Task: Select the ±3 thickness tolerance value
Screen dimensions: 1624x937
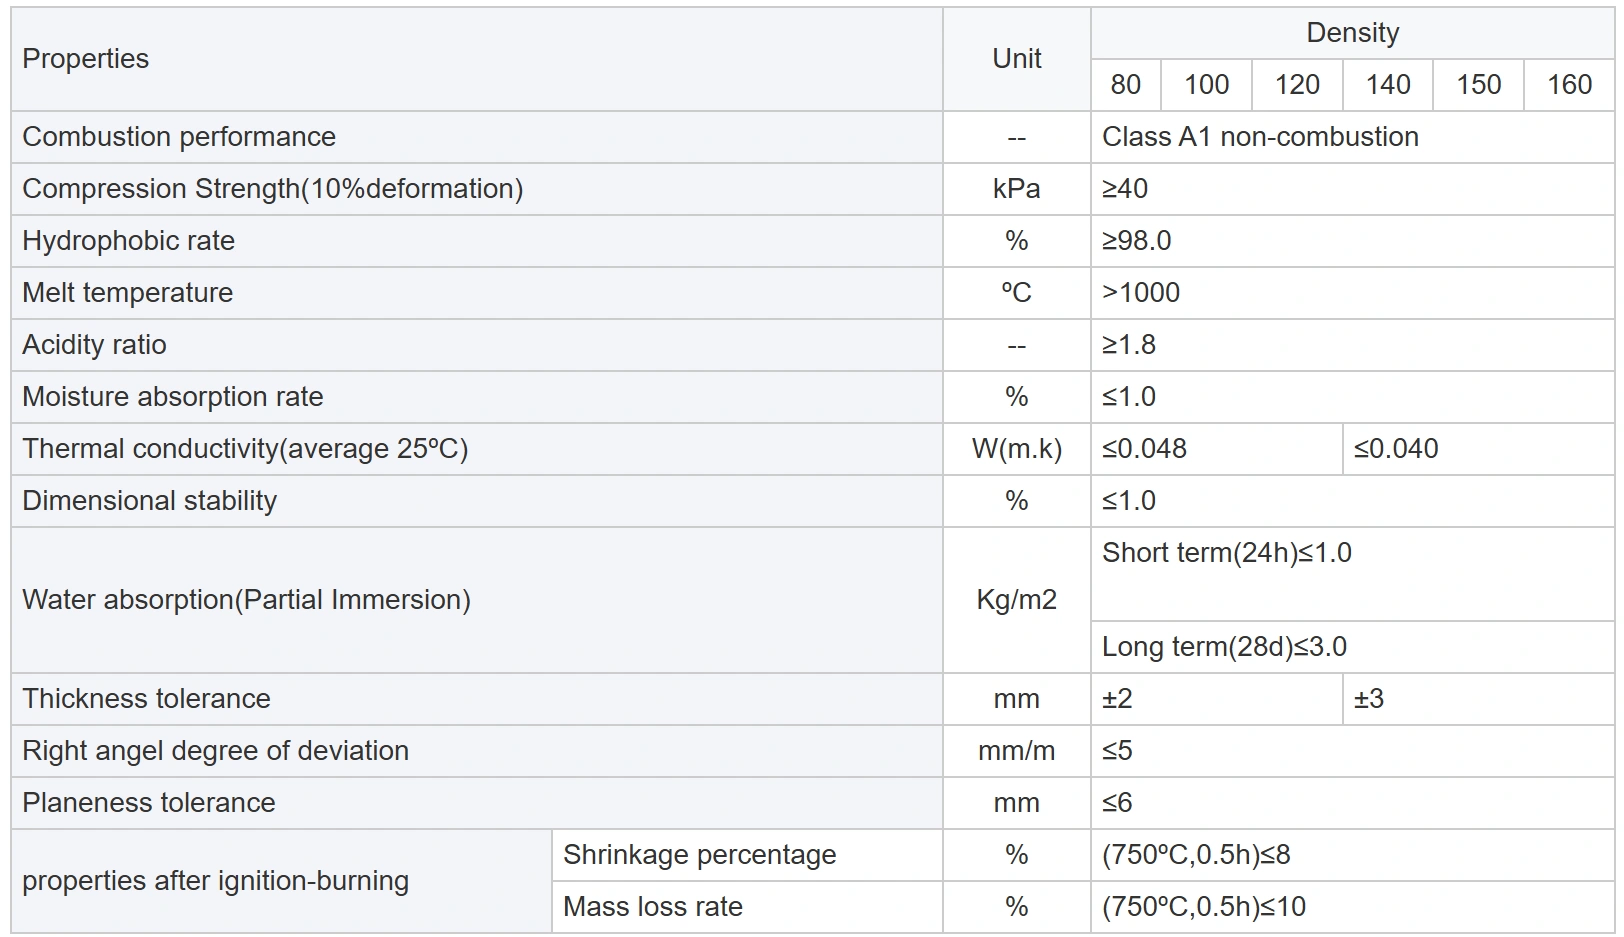Action: pyautogui.click(x=1369, y=699)
